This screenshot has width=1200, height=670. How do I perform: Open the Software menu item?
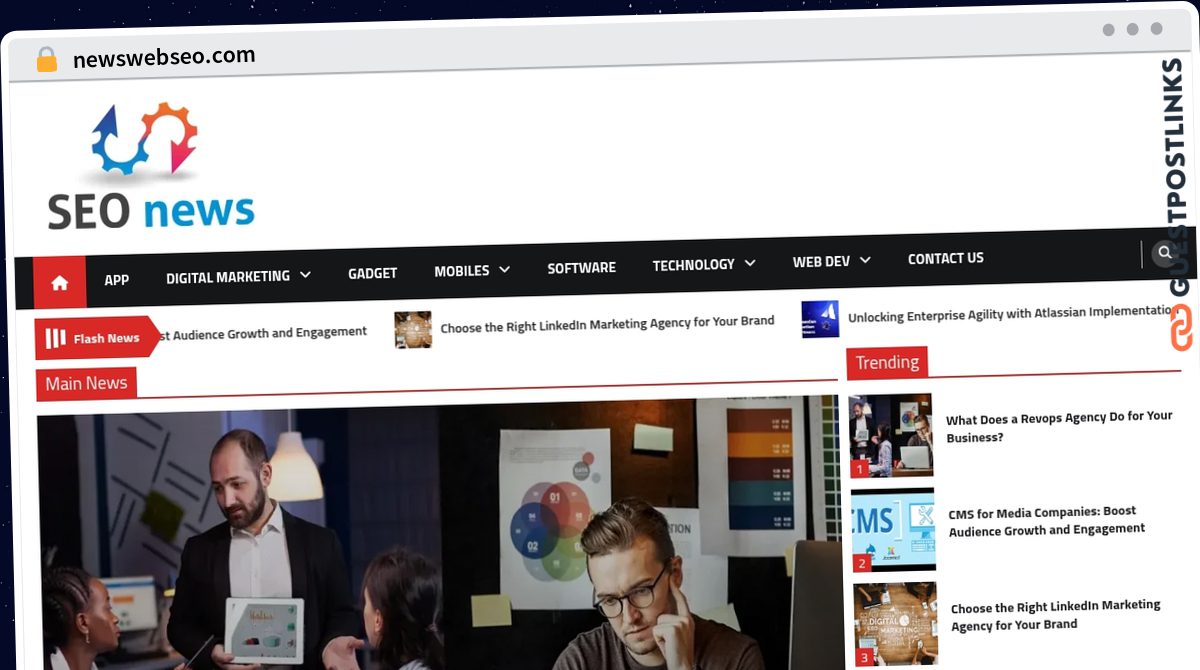[582, 268]
